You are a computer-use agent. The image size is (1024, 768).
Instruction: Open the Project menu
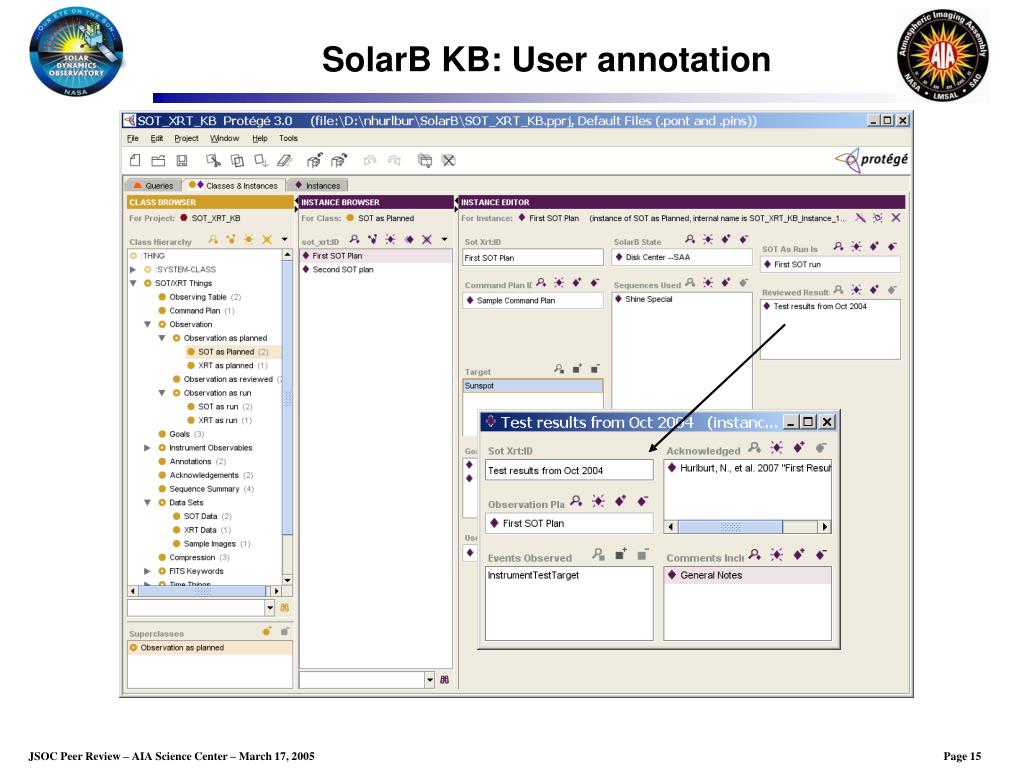[x=186, y=138]
